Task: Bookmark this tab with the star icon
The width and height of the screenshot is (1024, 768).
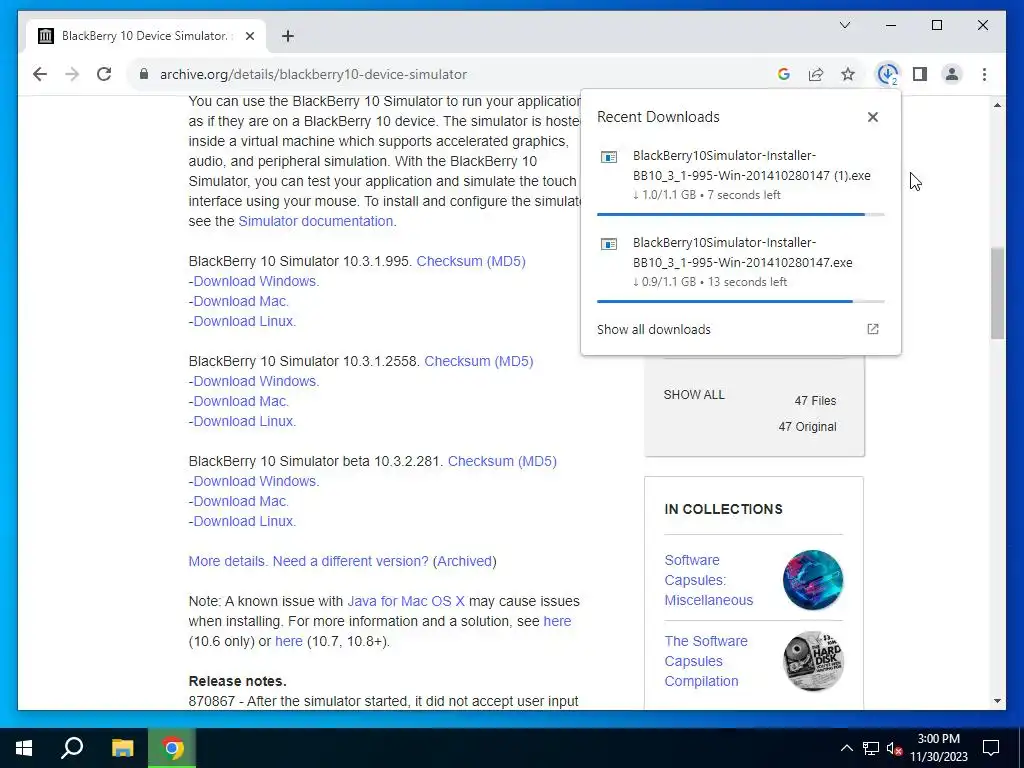Action: pos(848,74)
